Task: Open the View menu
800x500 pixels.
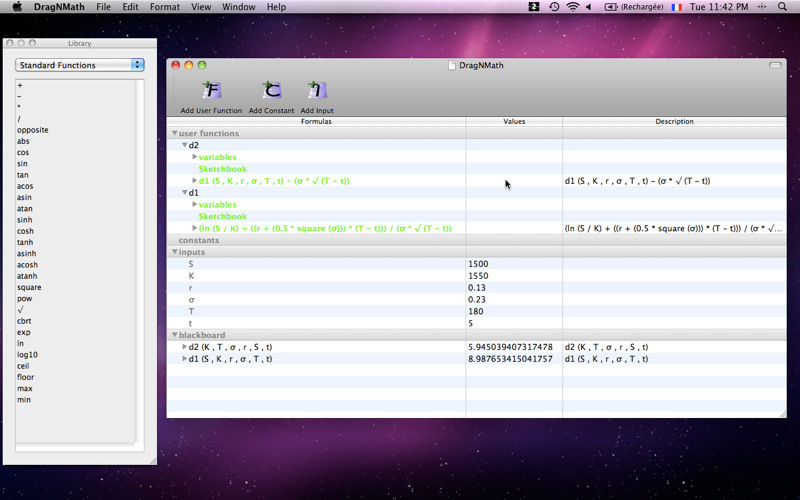Action: pos(201,7)
